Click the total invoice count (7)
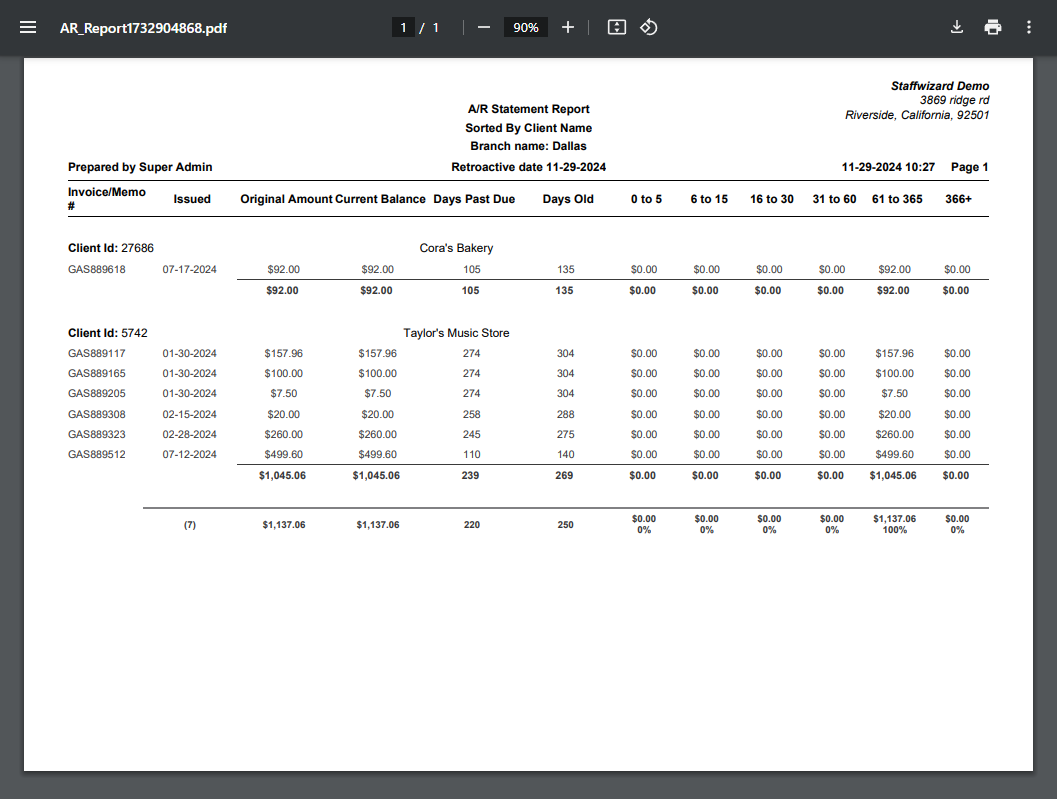This screenshot has width=1057, height=799. coord(190,525)
